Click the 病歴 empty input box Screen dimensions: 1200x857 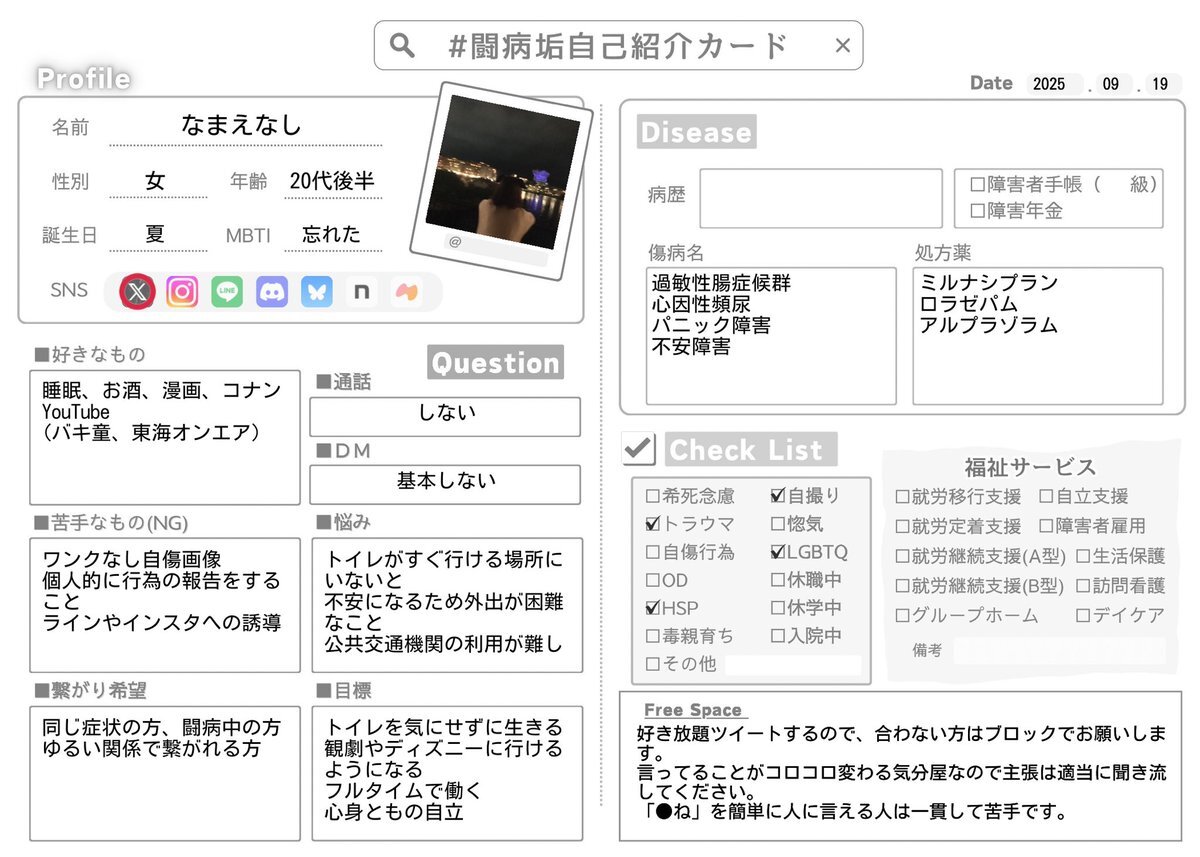821,198
